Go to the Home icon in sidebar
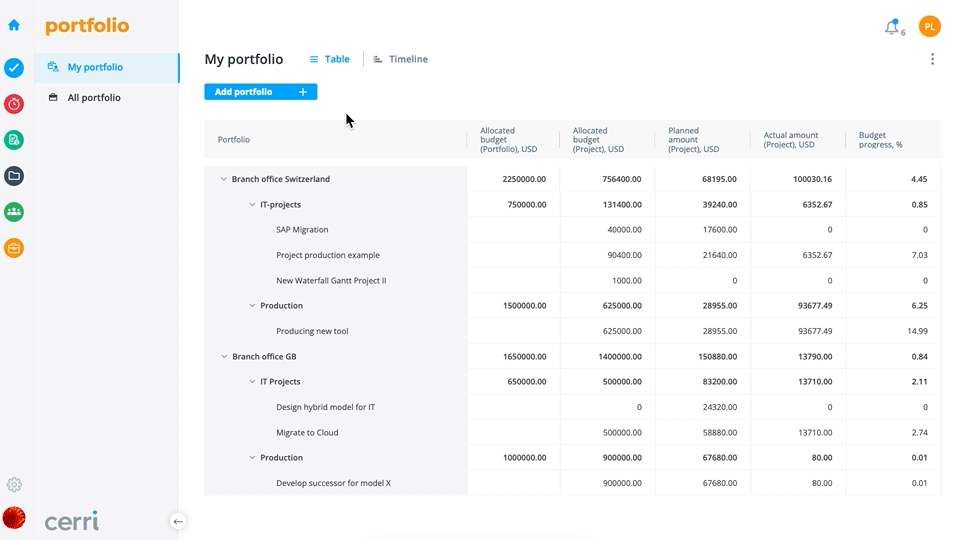Screen dimensions: 960x540 point(14,25)
